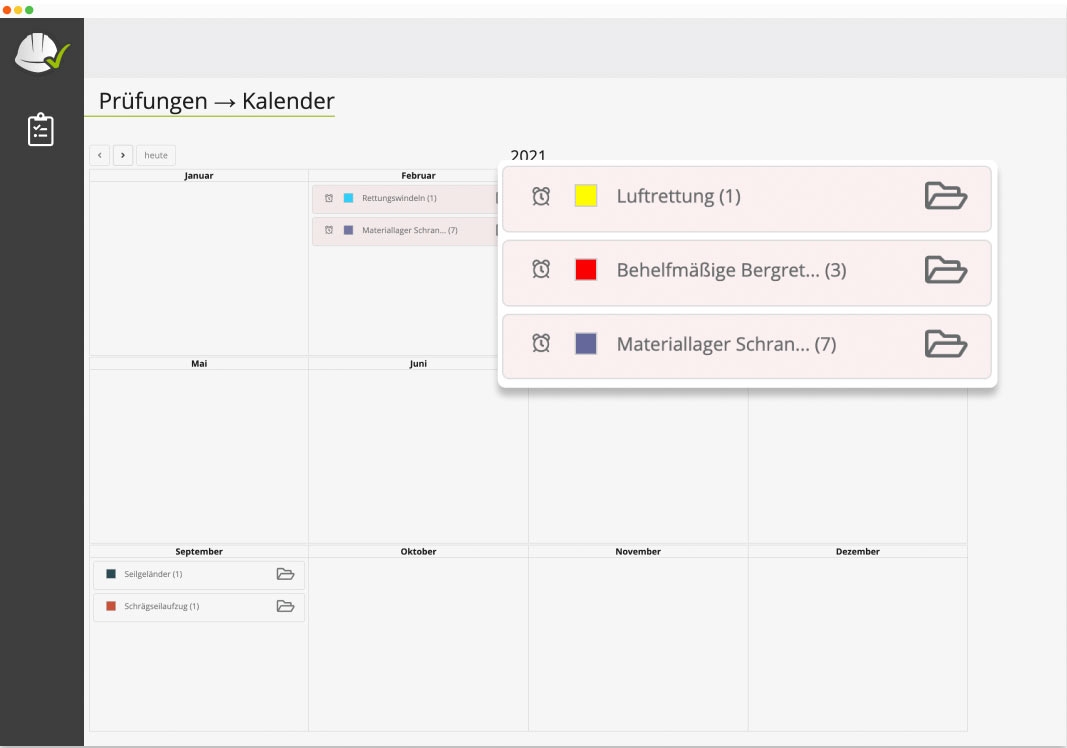Open folder for Materiallager popup entry

pos(945,344)
